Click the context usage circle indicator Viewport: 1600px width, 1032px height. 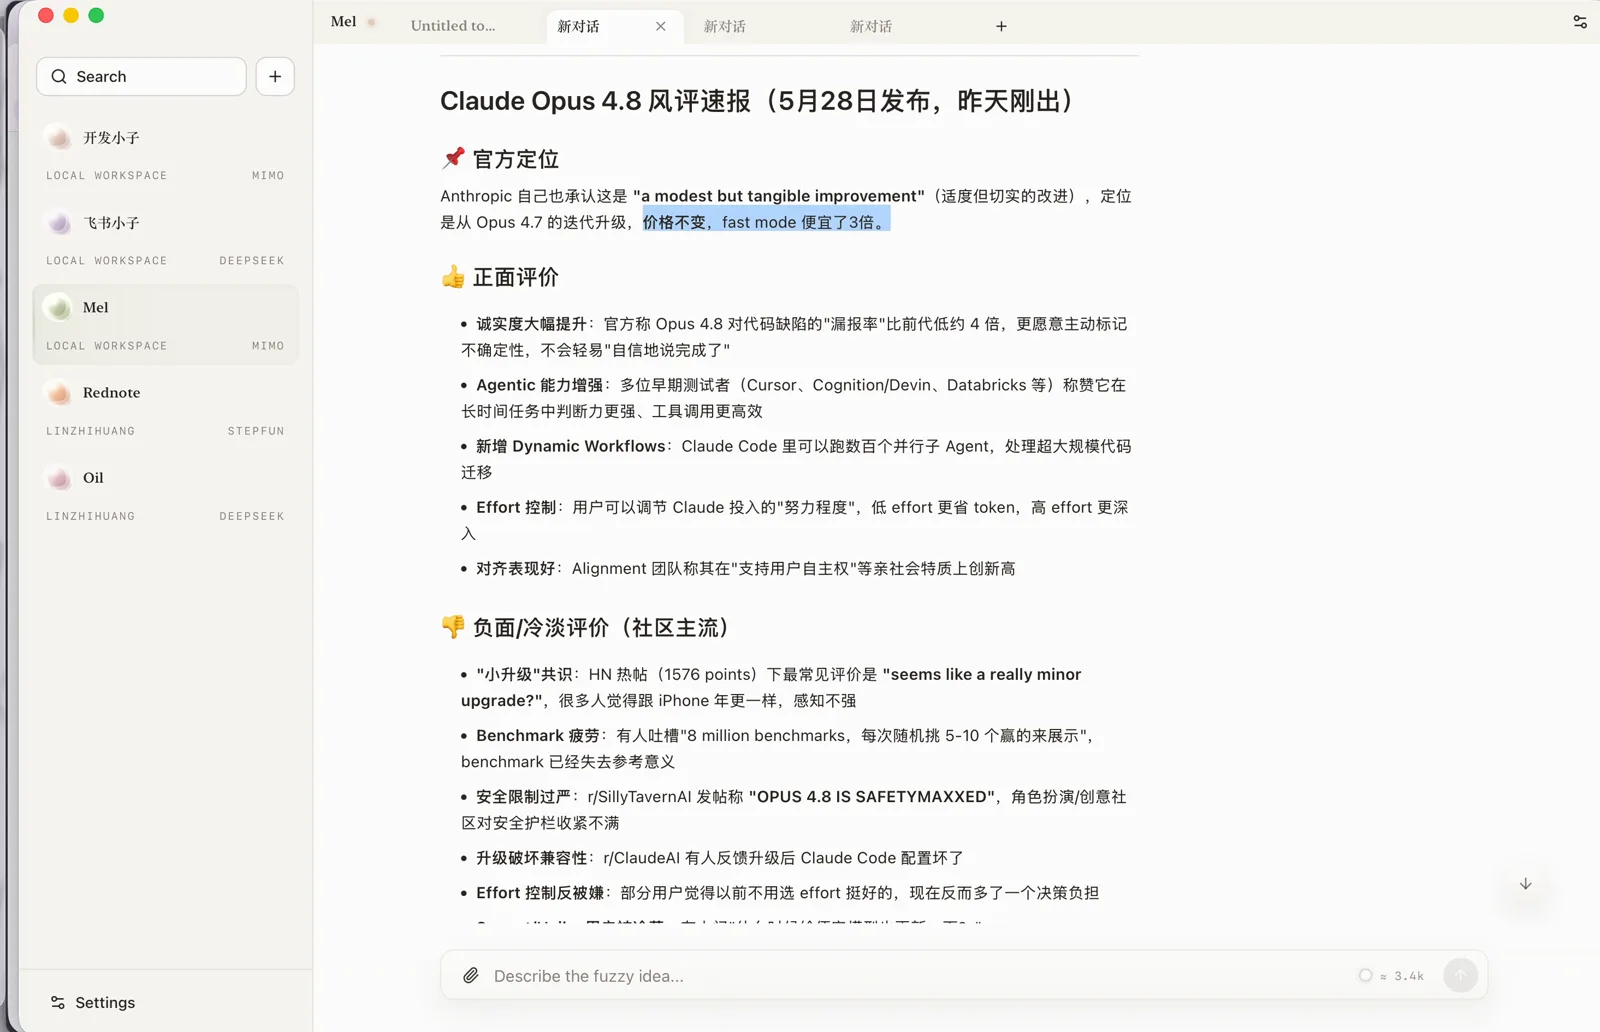[x=1365, y=975]
